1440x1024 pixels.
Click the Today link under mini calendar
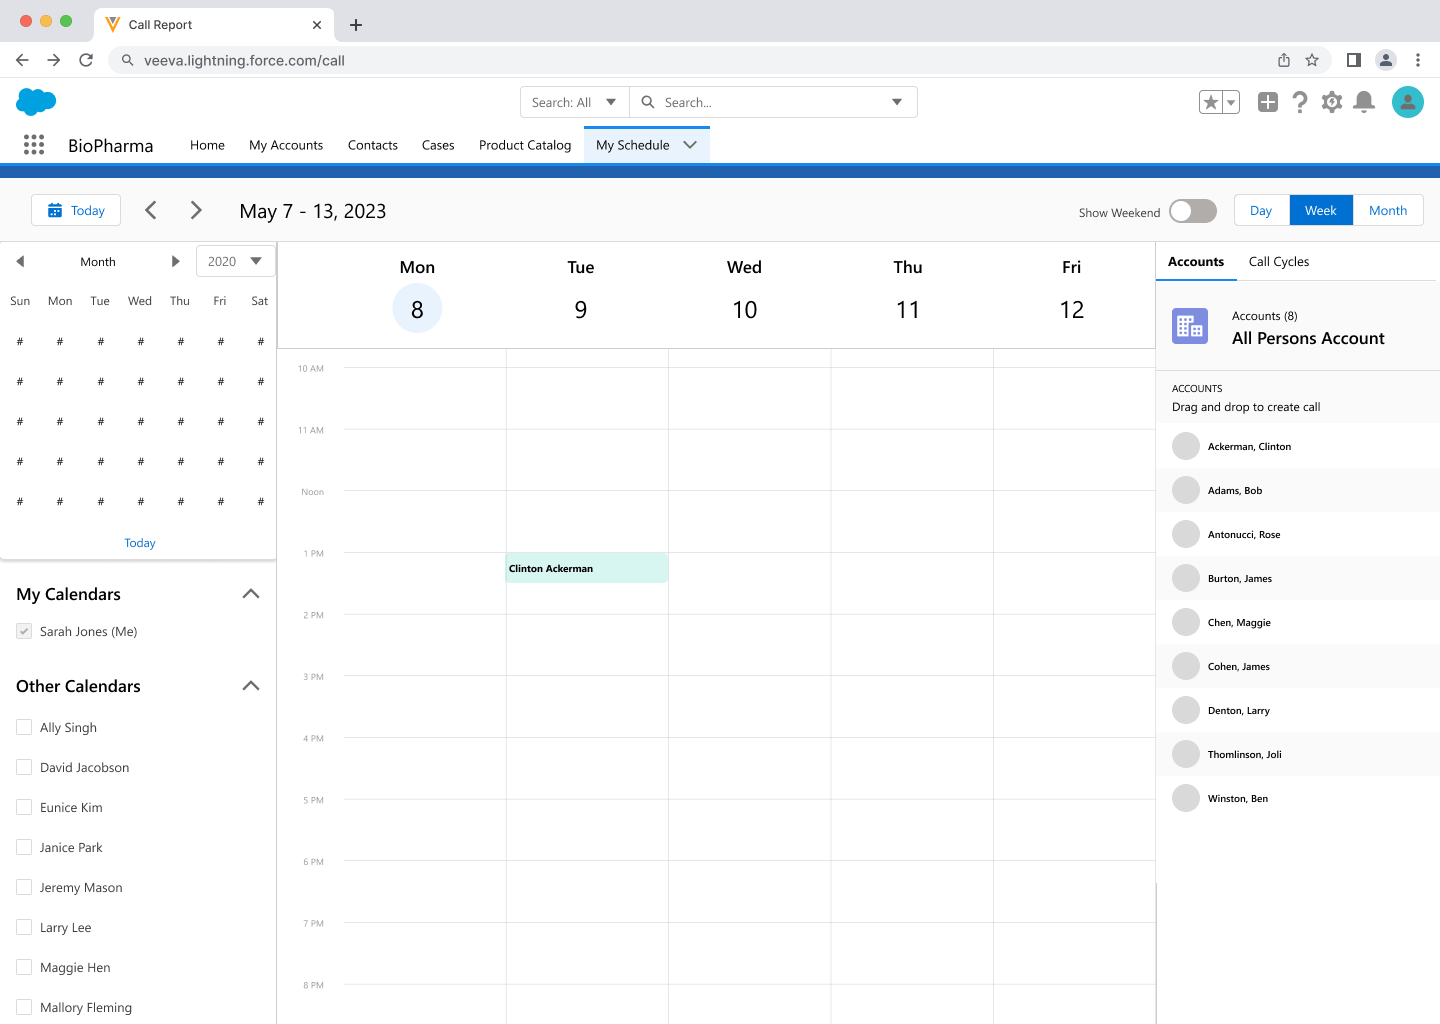point(140,543)
